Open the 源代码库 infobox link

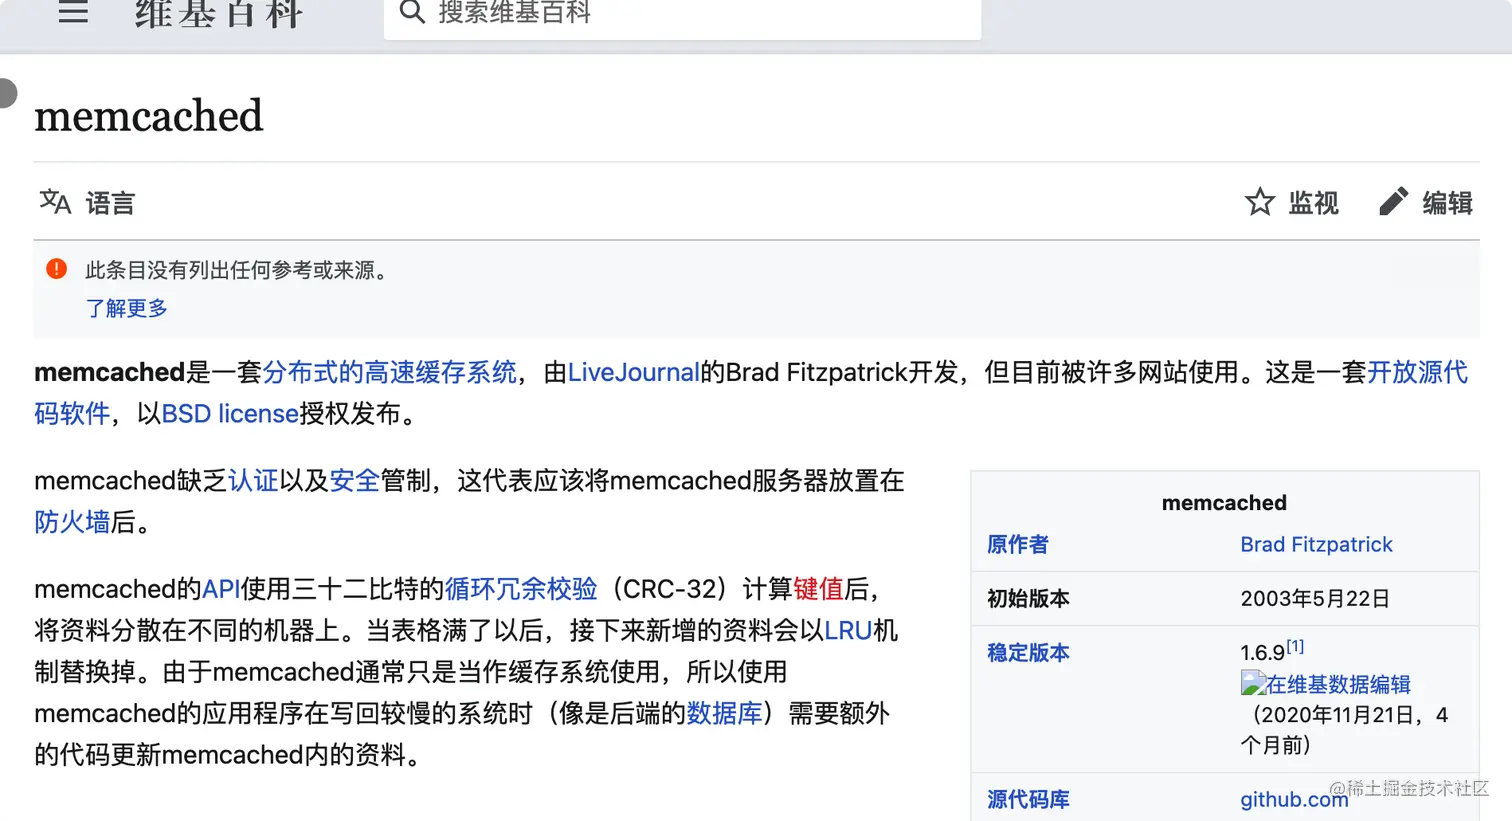pyautogui.click(x=1028, y=799)
